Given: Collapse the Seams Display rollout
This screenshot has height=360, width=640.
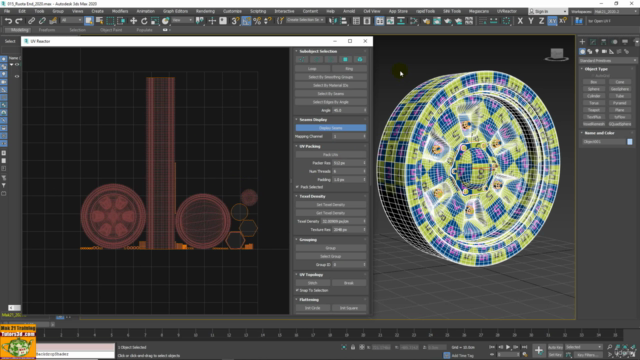Looking at the screenshot, I should click(313, 120).
